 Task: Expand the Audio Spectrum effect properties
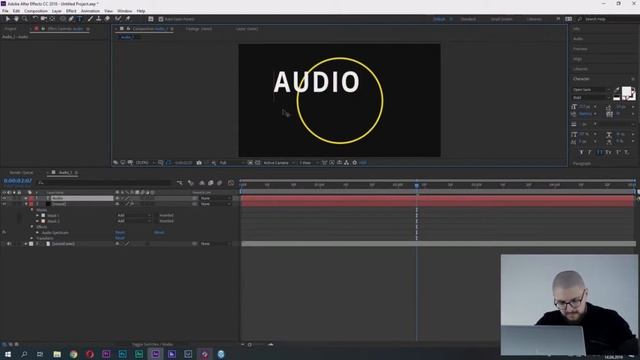(38, 233)
